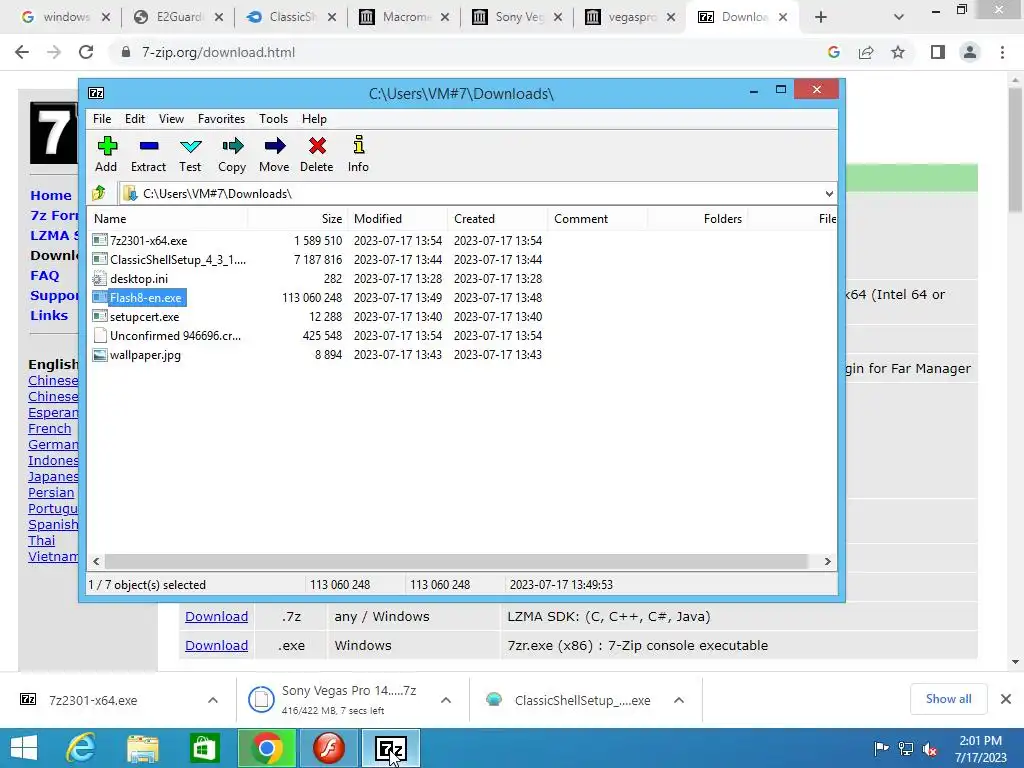Sort files by Name column header
This screenshot has height=768, width=1024.
[168, 219]
